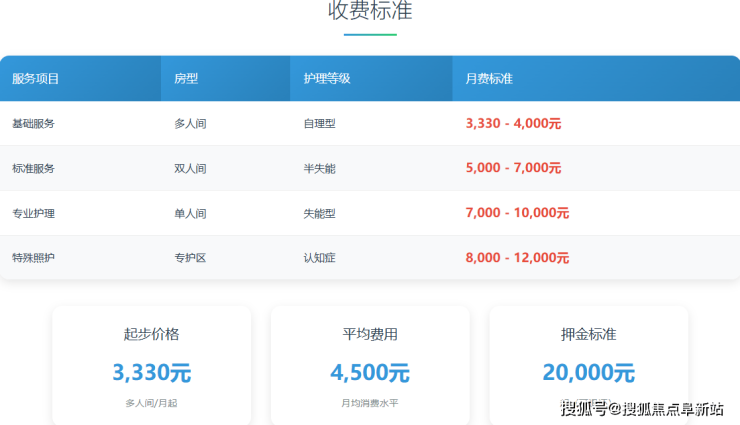
Task: Click the 双人间 room type cell
Action: coord(190,169)
